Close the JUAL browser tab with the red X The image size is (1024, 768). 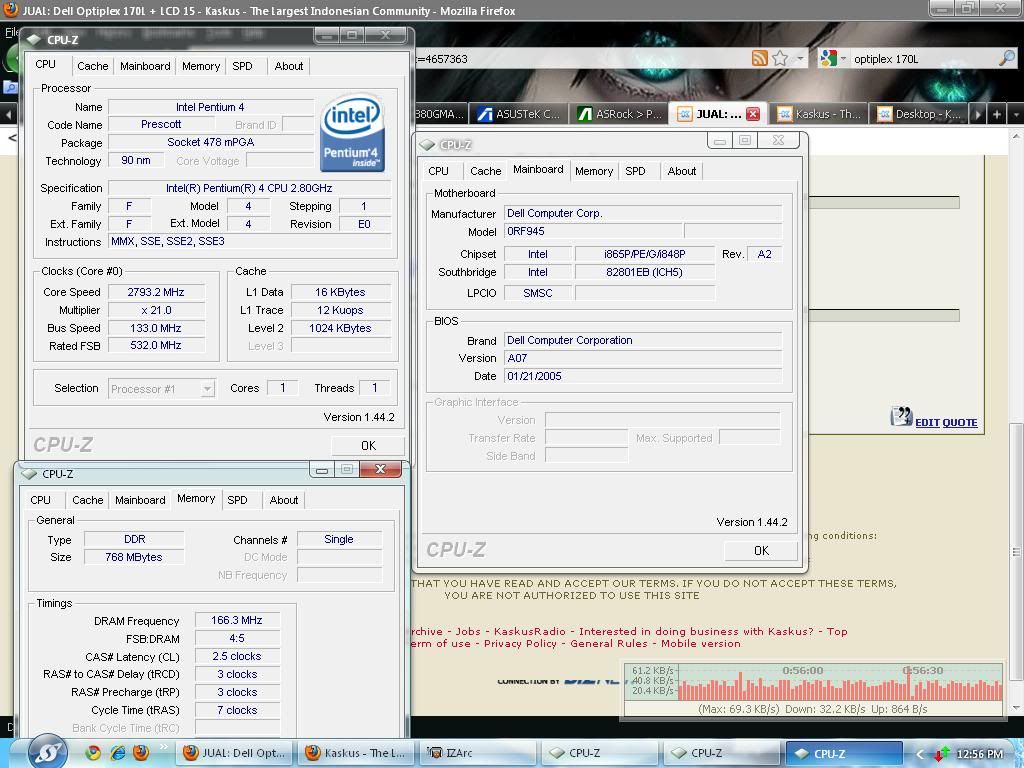point(753,114)
